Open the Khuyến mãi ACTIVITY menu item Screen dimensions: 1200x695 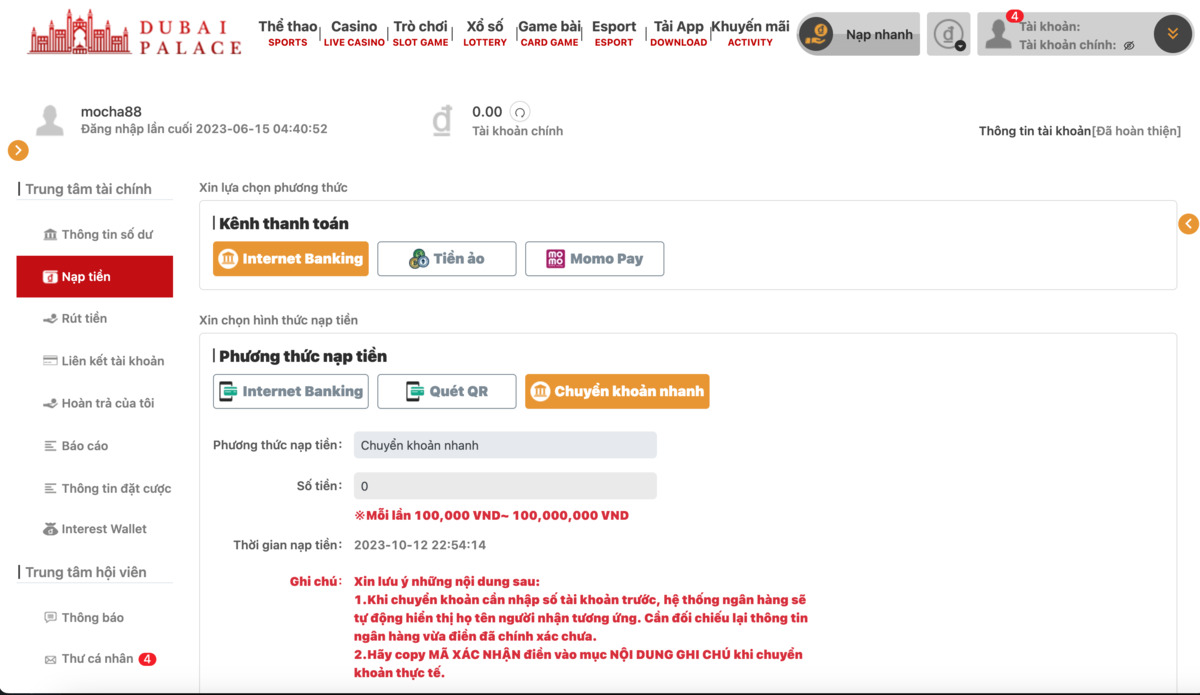749,28
